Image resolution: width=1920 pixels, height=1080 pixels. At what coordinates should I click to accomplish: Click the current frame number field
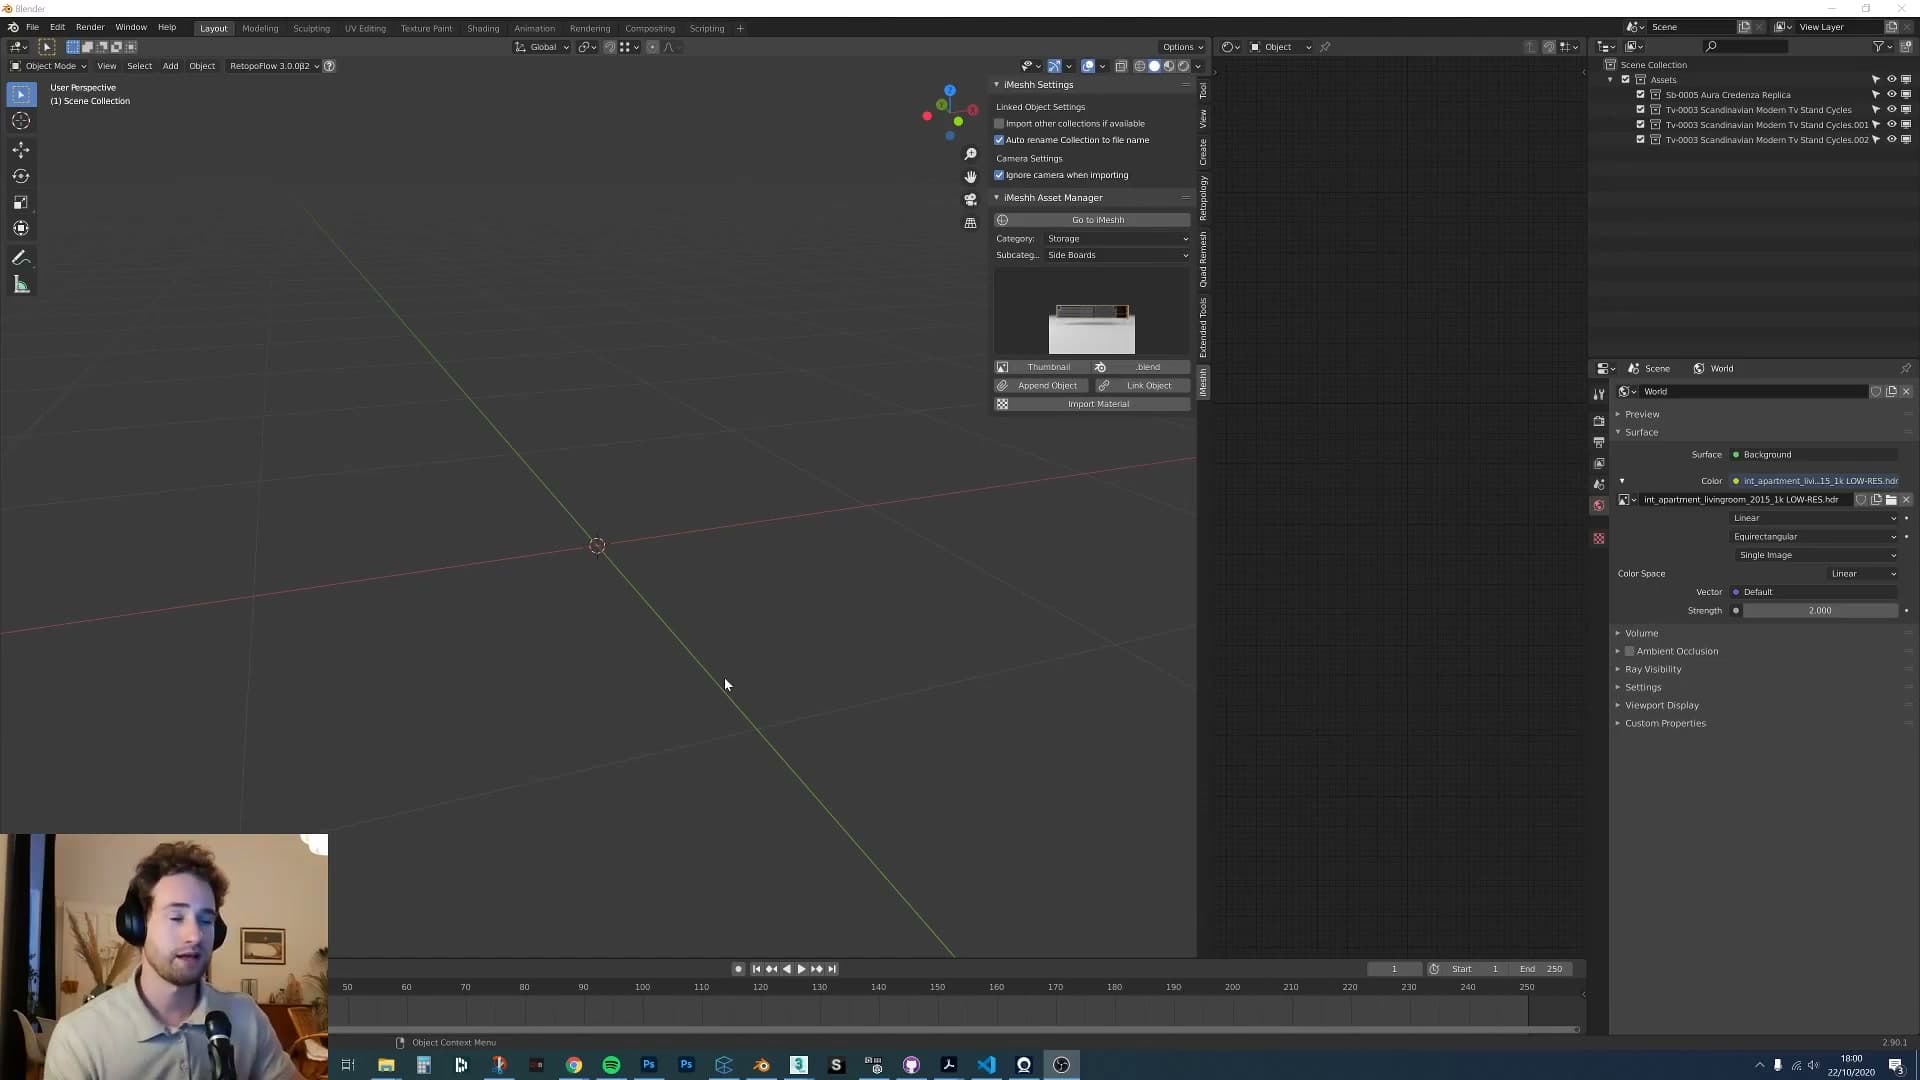click(x=1394, y=969)
